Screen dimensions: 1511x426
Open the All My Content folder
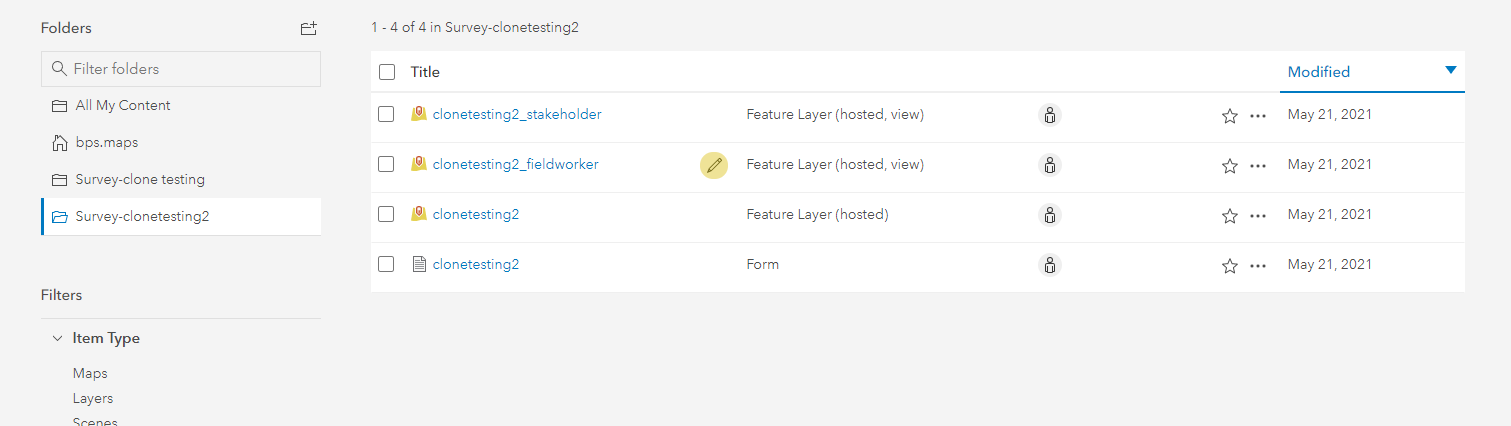122,106
